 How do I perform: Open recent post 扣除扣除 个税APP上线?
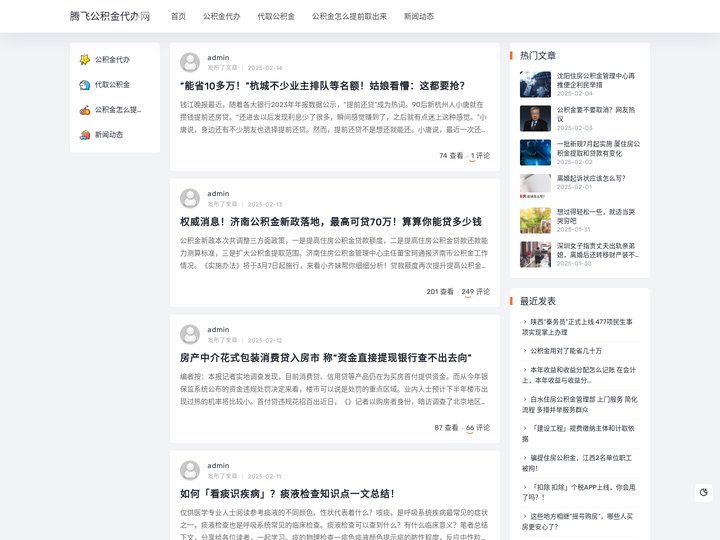[579, 492]
